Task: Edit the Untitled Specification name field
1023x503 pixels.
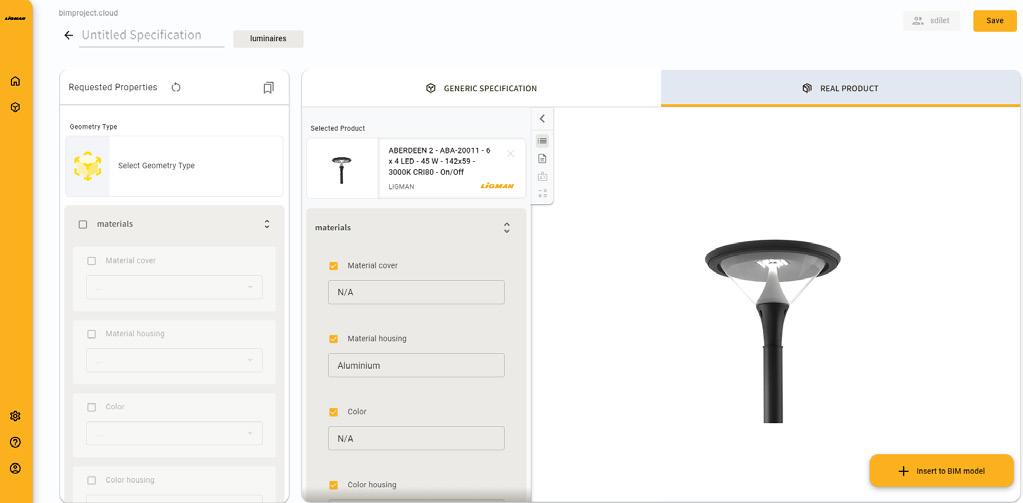Action: pyautogui.click(x=152, y=36)
